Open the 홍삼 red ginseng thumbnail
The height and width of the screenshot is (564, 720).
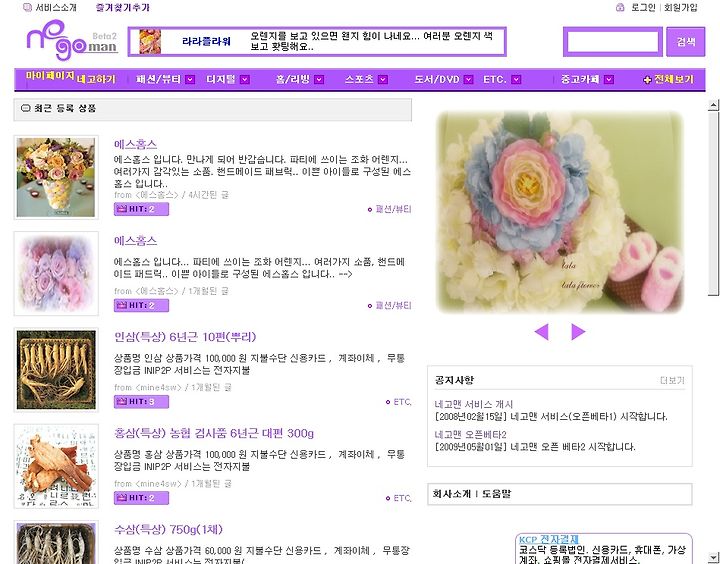click(56, 466)
